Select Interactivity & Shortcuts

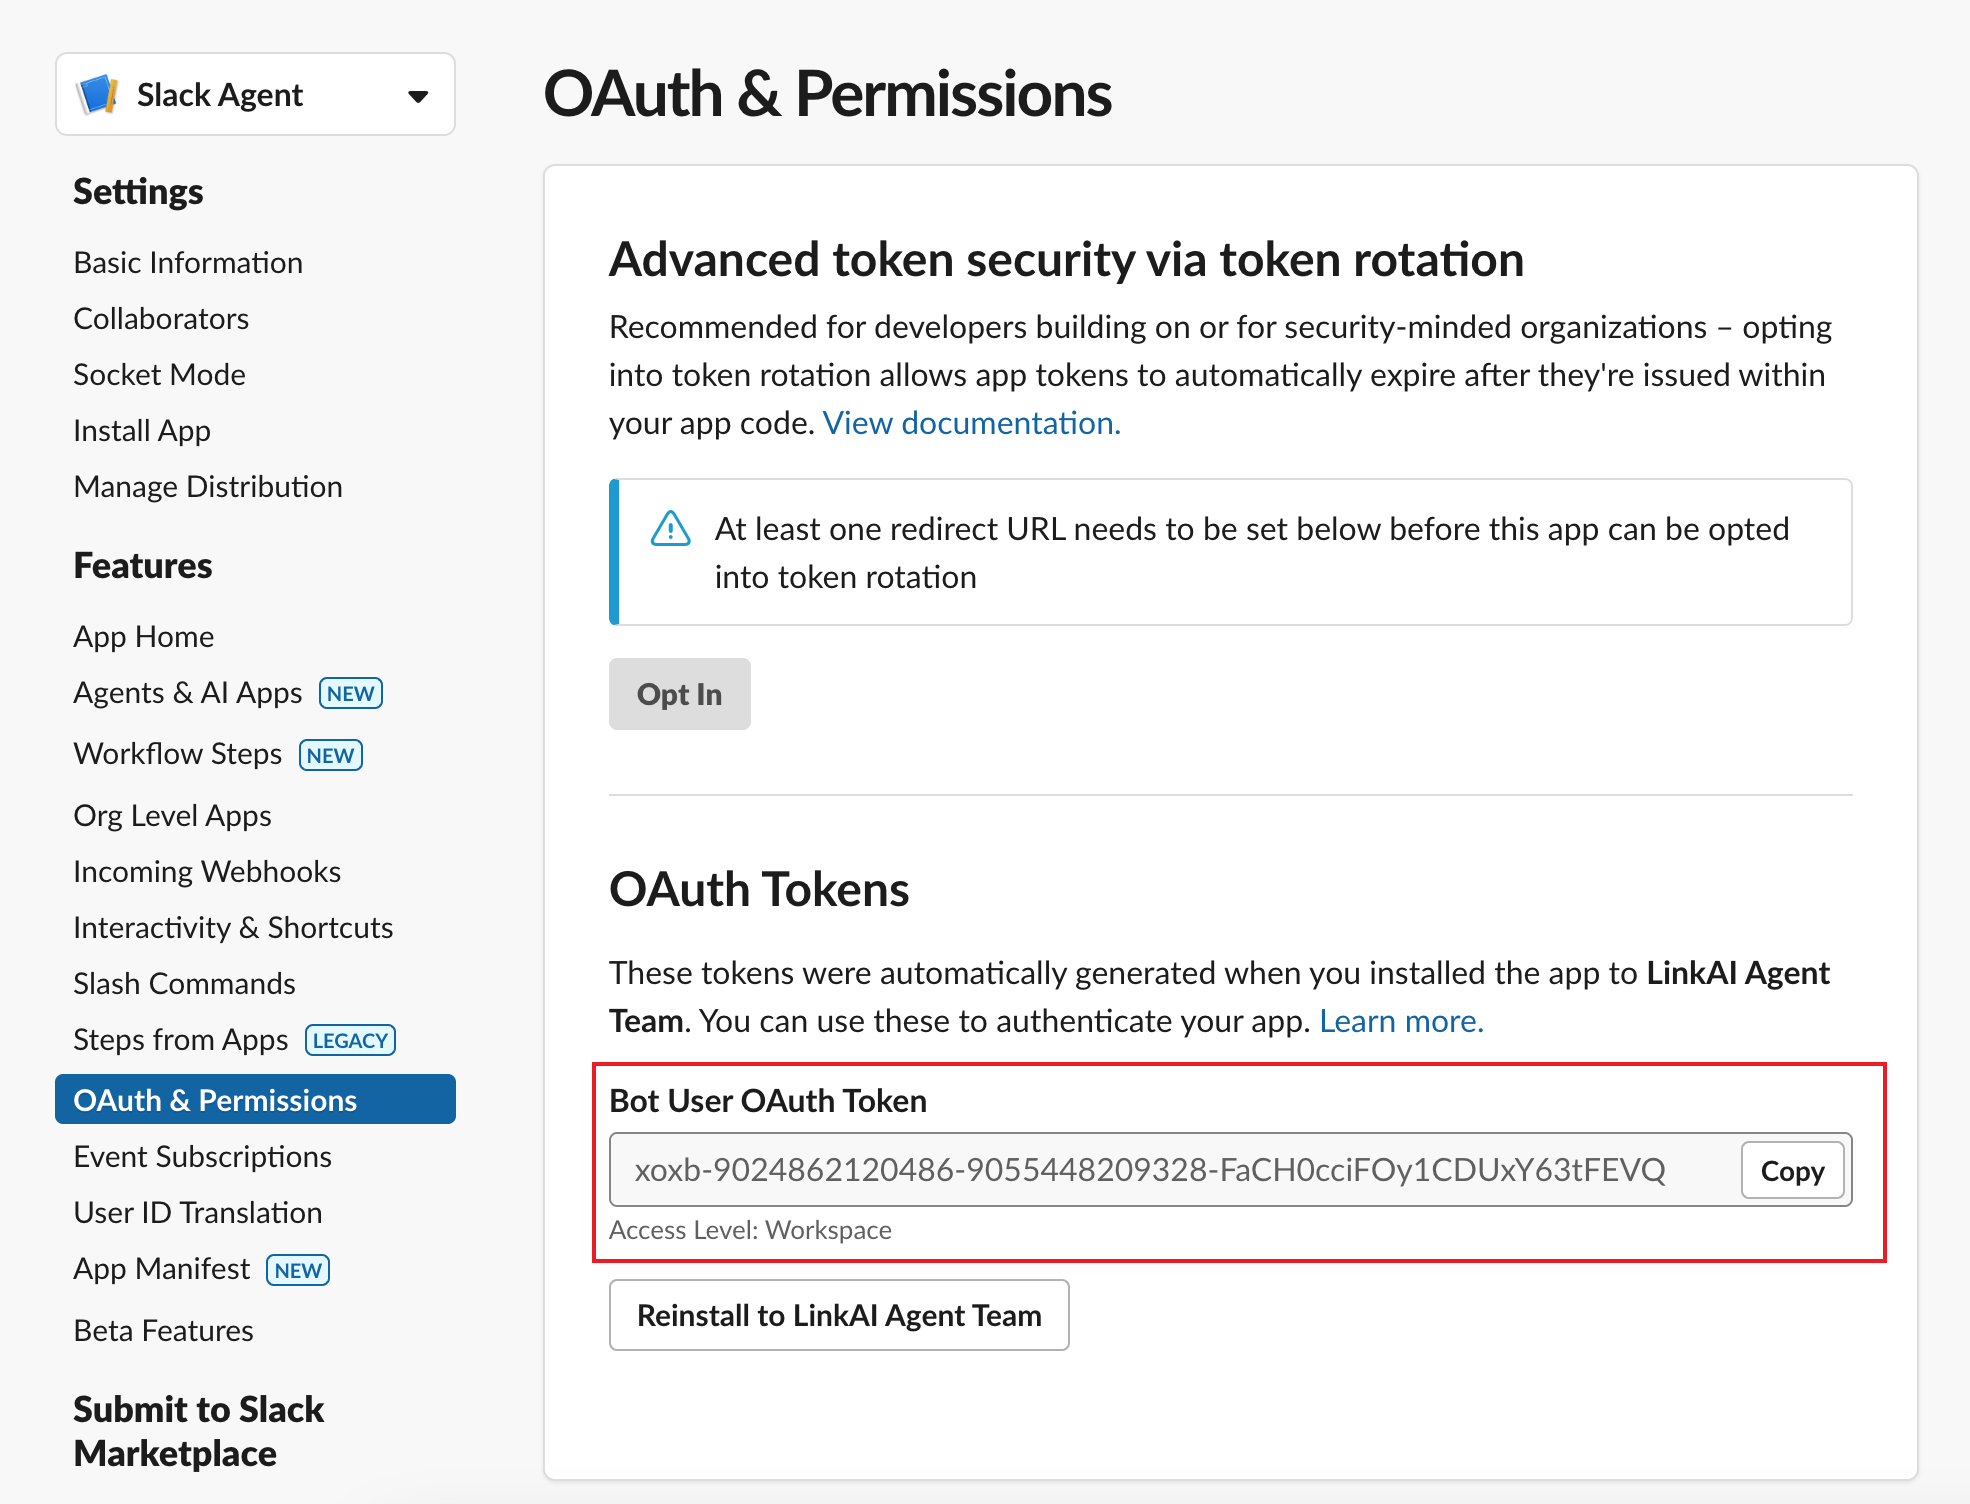[233, 927]
